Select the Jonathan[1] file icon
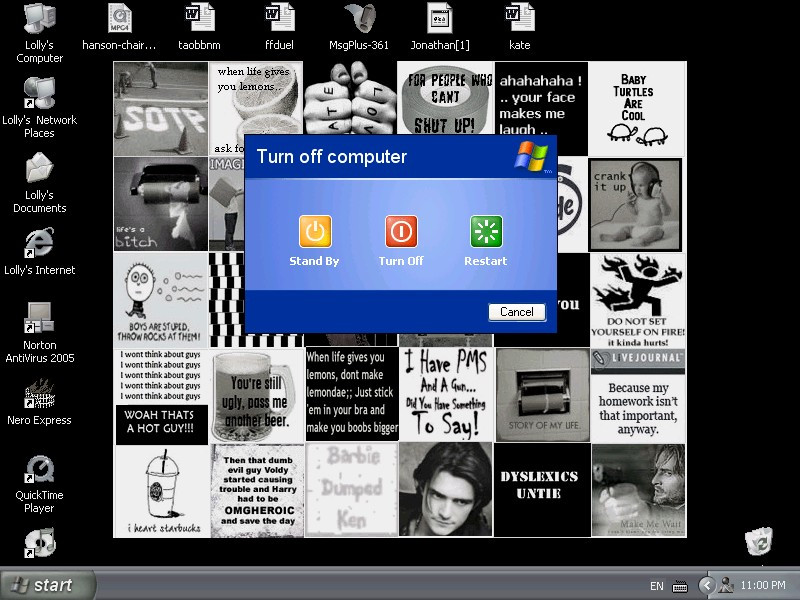This screenshot has width=800, height=600. (x=439, y=18)
